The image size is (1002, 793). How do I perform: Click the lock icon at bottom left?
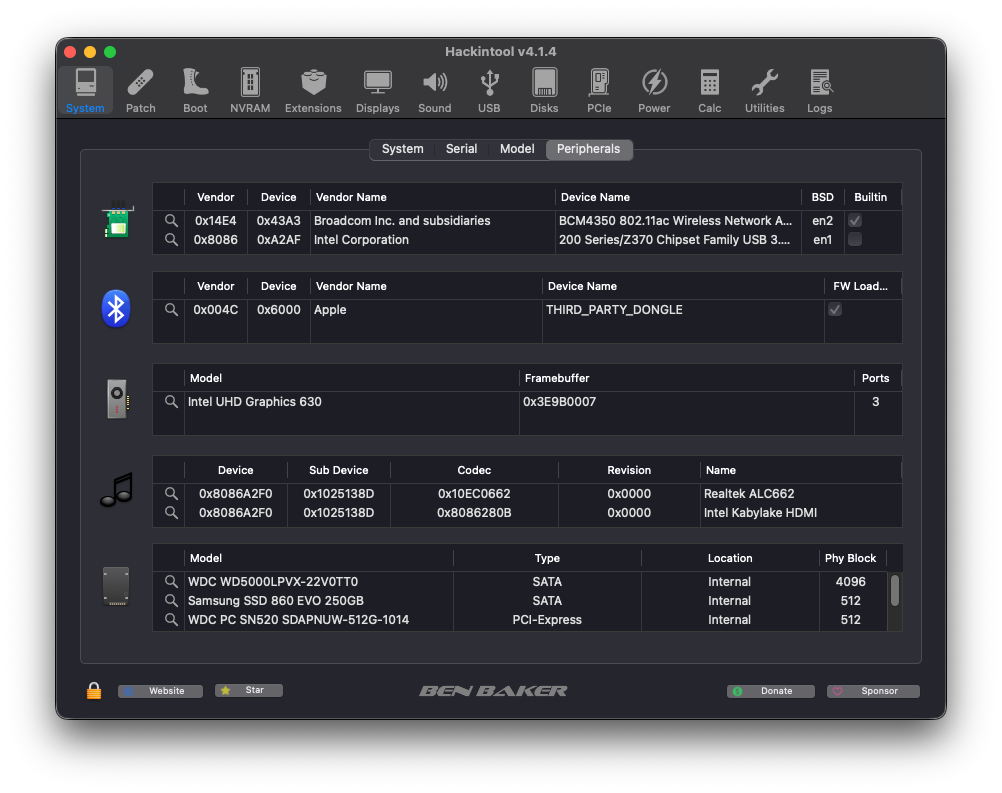click(x=94, y=691)
